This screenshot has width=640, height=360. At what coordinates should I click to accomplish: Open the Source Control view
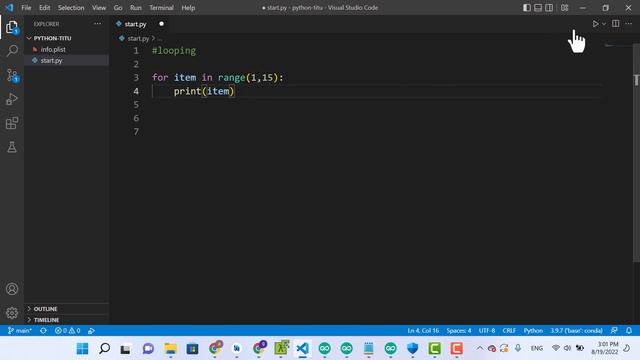(x=12, y=76)
